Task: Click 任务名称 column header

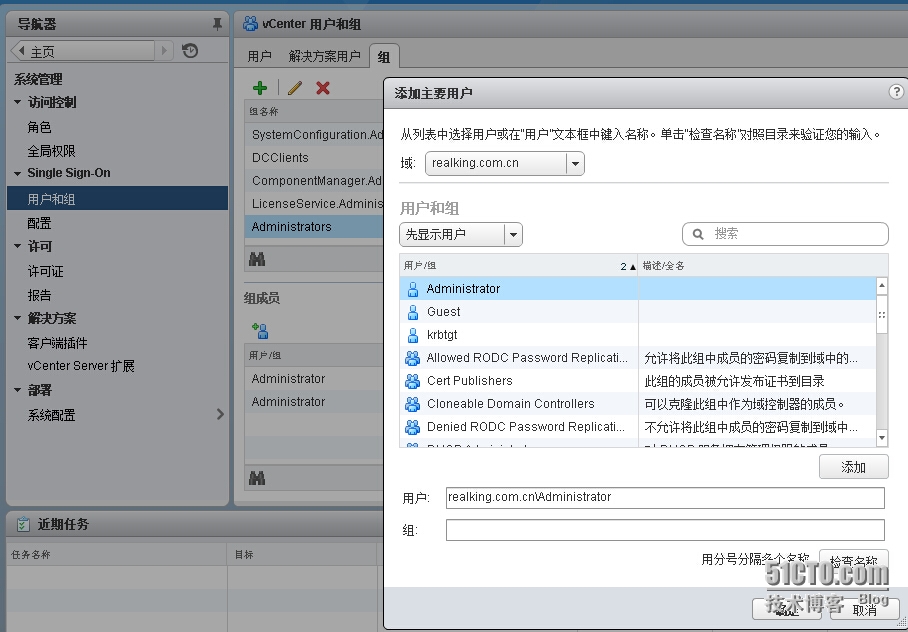Action: [x=116, y=554]
